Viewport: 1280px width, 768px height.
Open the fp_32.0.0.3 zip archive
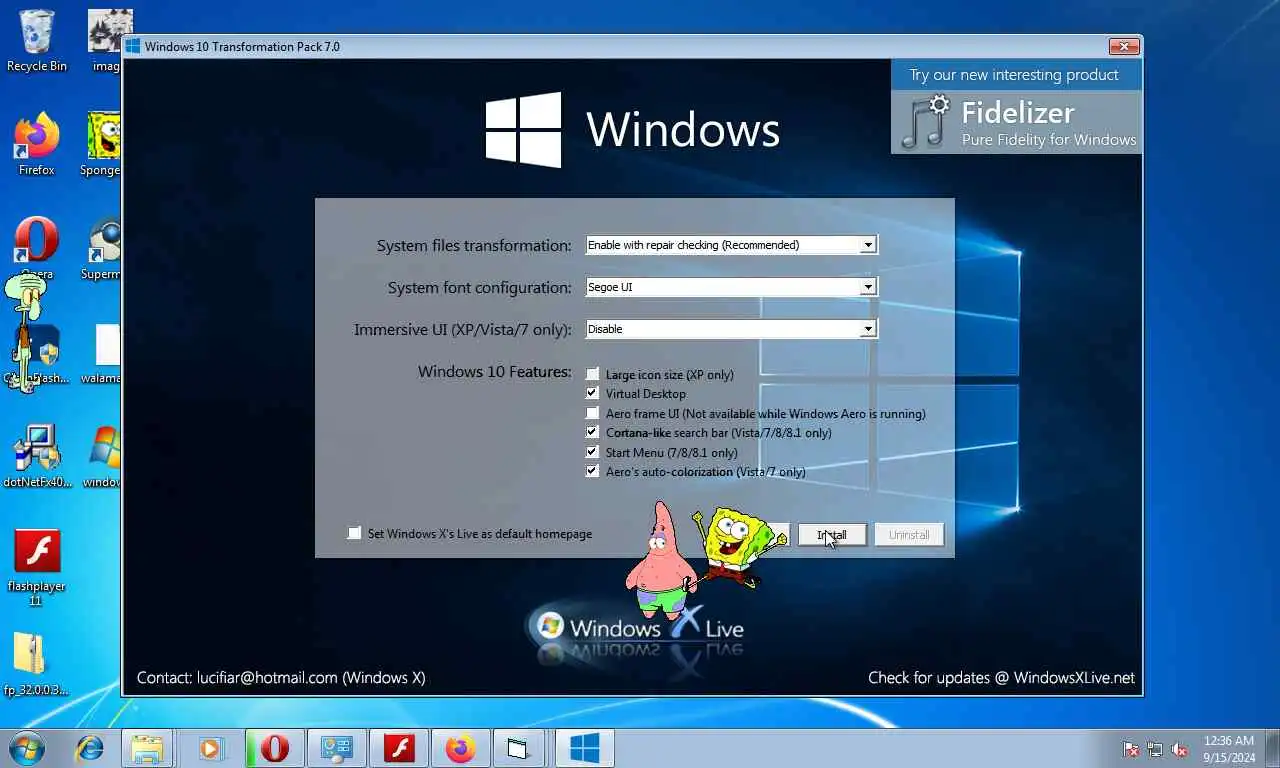(37, 664)
